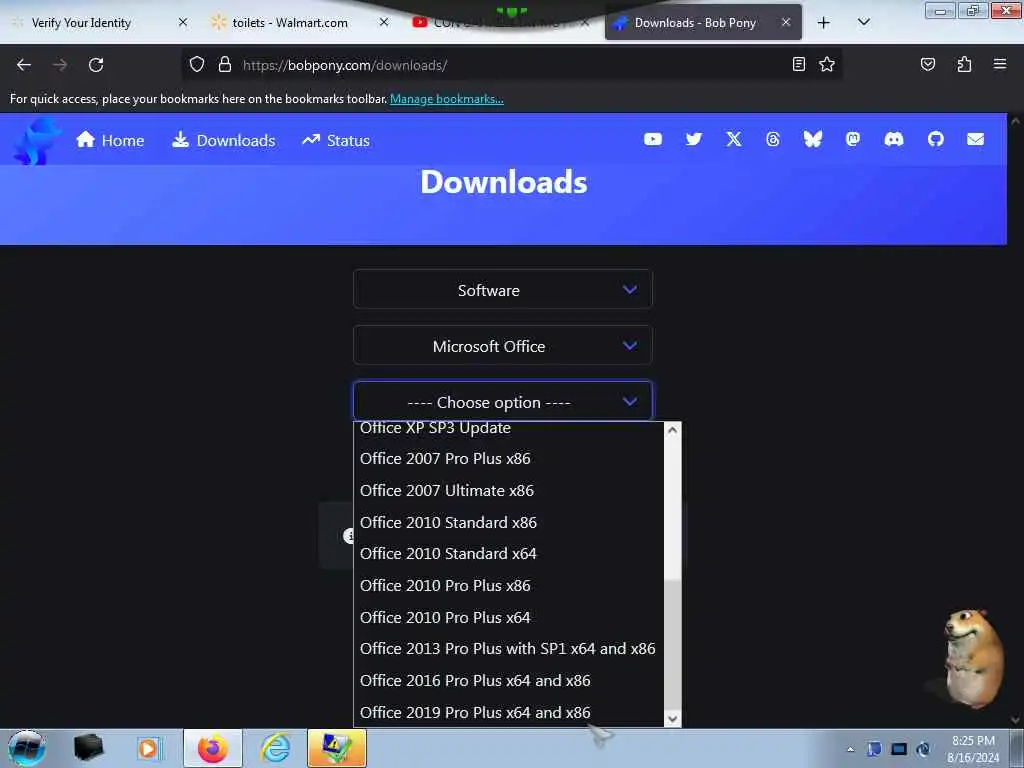1024x768 pixels.
Task: Select Office 2007 Pro Plus x86
Action: coord(508,458)
